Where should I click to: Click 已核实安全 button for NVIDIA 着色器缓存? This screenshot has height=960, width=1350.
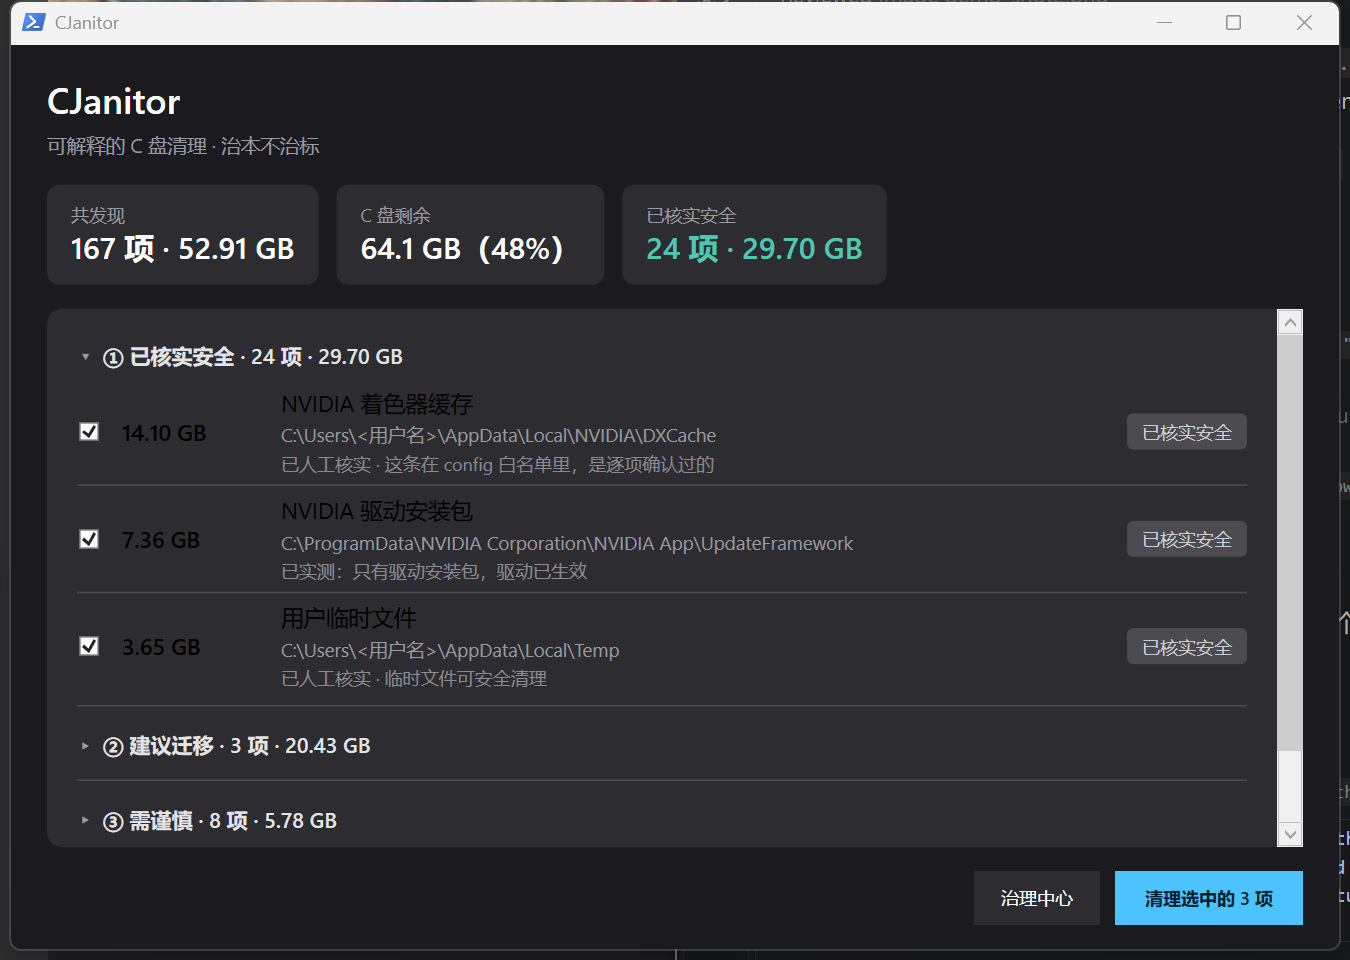pyautogui.click(x=1187, y=432)
